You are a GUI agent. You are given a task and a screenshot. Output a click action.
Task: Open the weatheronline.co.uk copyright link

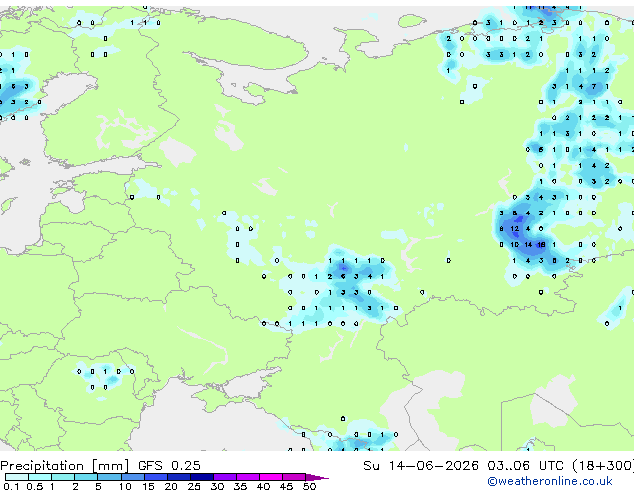click(x=550, y=481)
